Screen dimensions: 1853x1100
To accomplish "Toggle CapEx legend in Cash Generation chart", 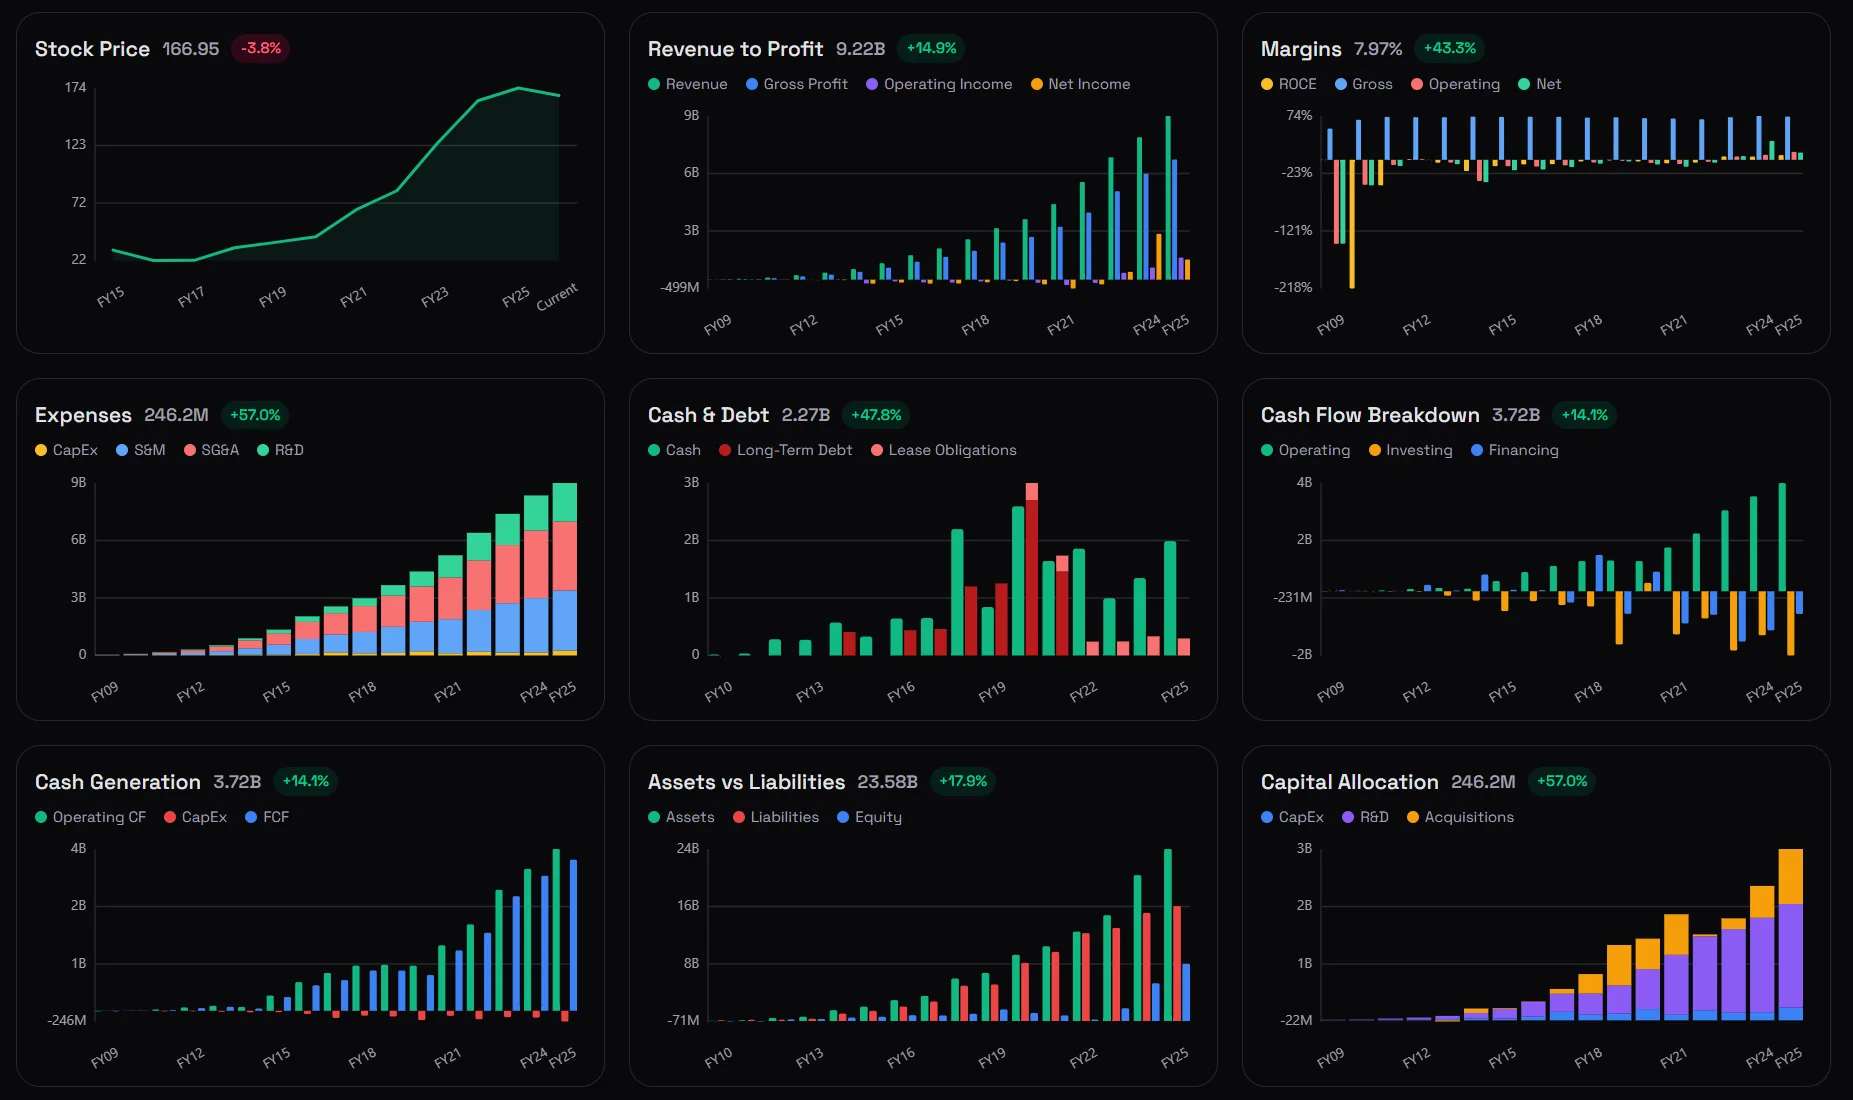I will click(x=196, y=817).
